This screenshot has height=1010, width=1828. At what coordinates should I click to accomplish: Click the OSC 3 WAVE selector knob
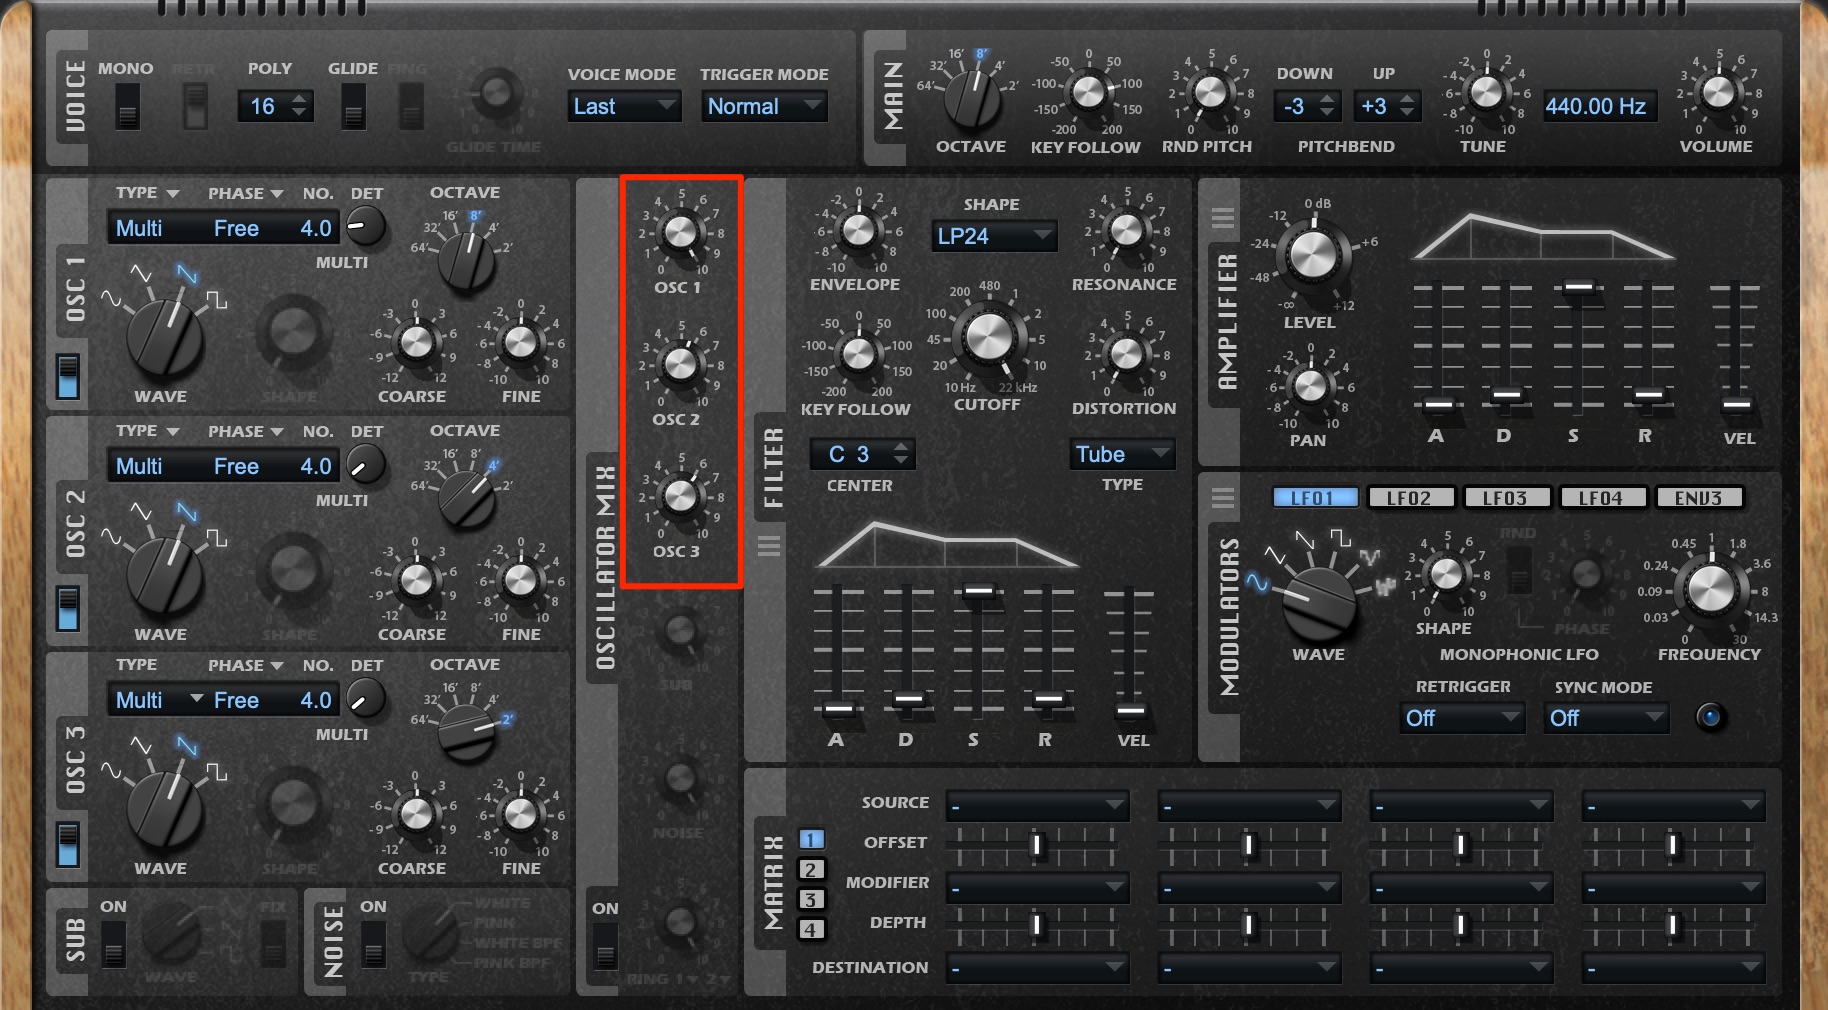(x=165, y=808)
